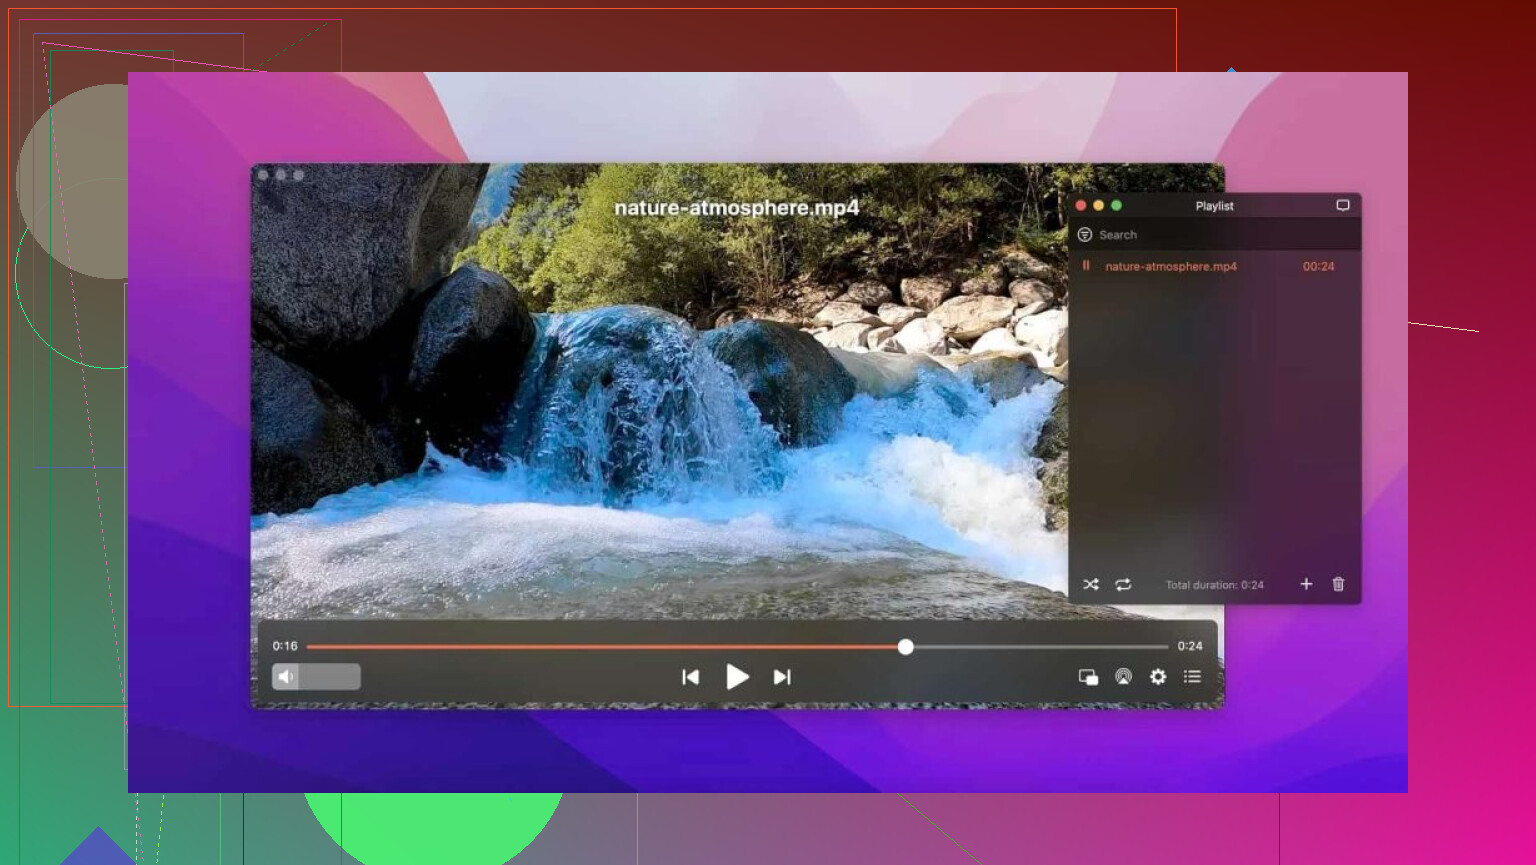Select nature-atmosphere.mp4 playlist entry
The height and width of the screenshot is (865, 1536).
[x=1215, y=266]
